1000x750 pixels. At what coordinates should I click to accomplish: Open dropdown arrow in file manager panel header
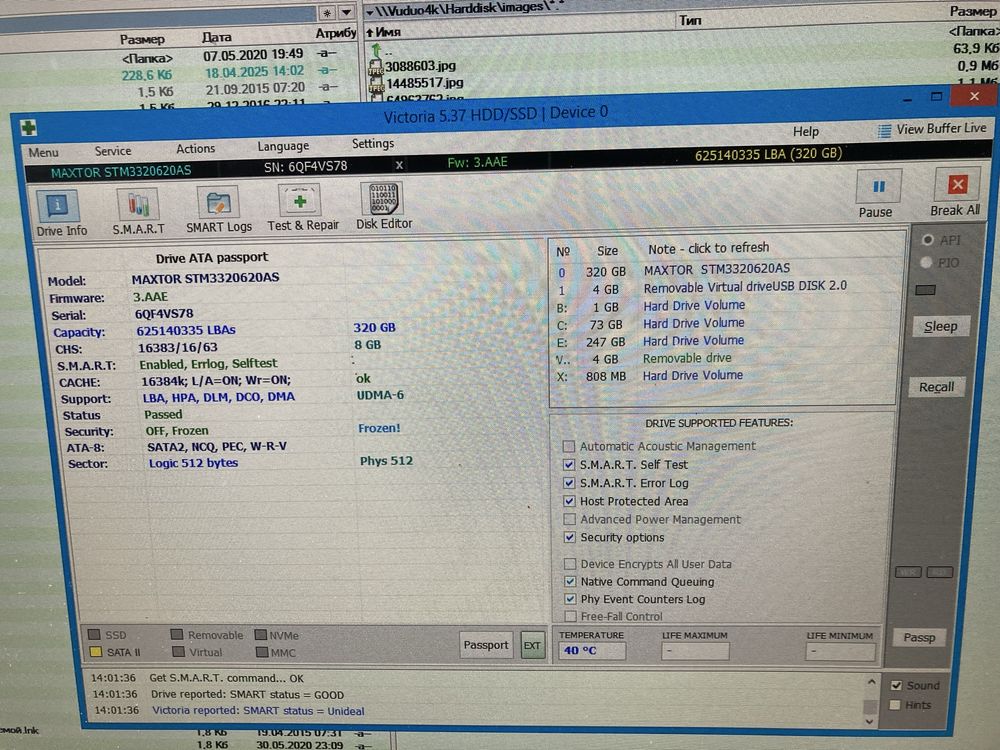(346, 12)
